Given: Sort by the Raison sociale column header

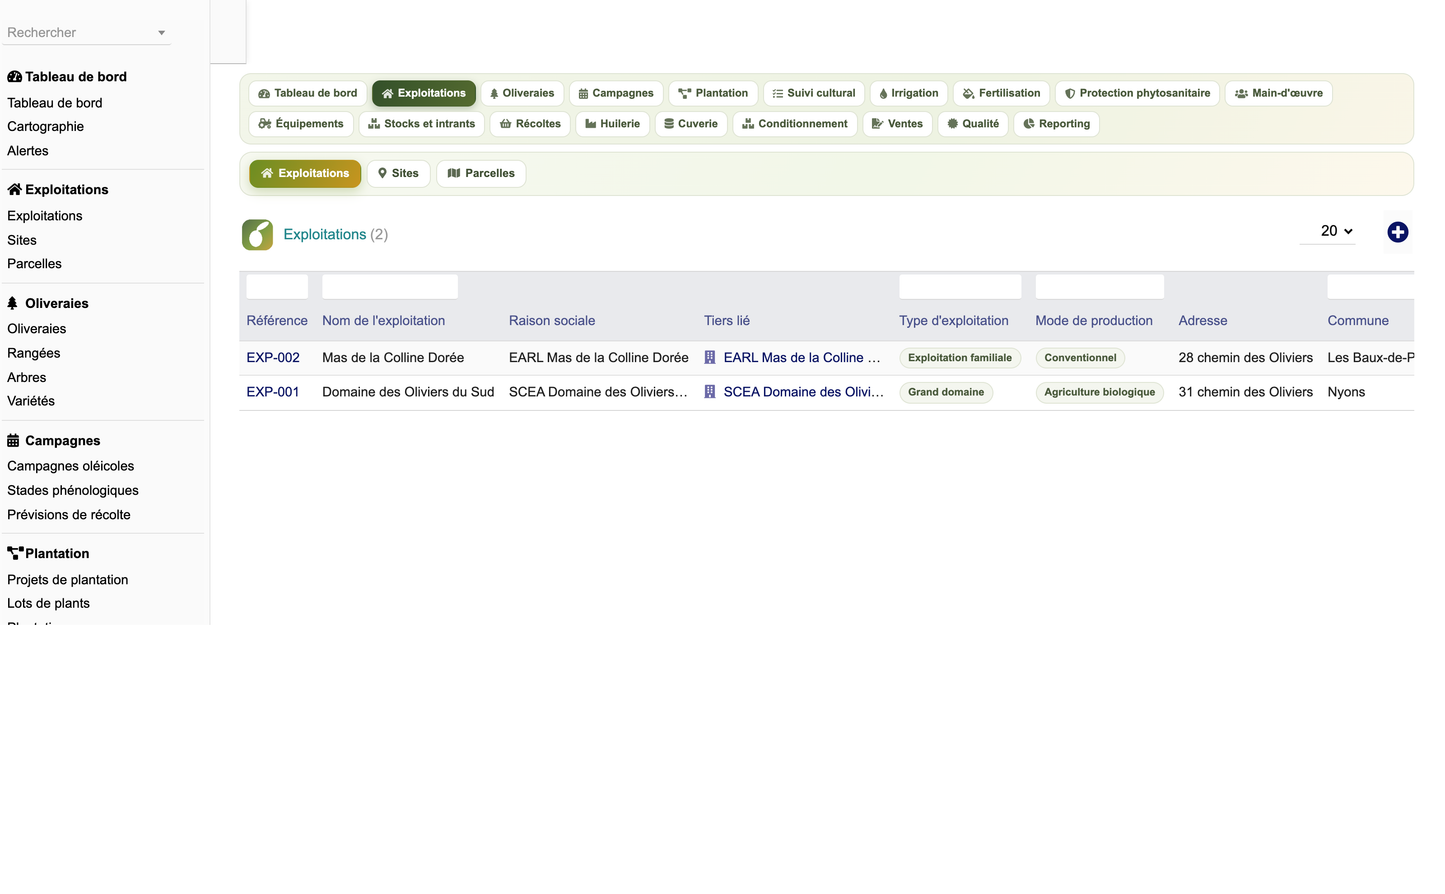Looking at the screenshot, I should click(x=552, y=321).
